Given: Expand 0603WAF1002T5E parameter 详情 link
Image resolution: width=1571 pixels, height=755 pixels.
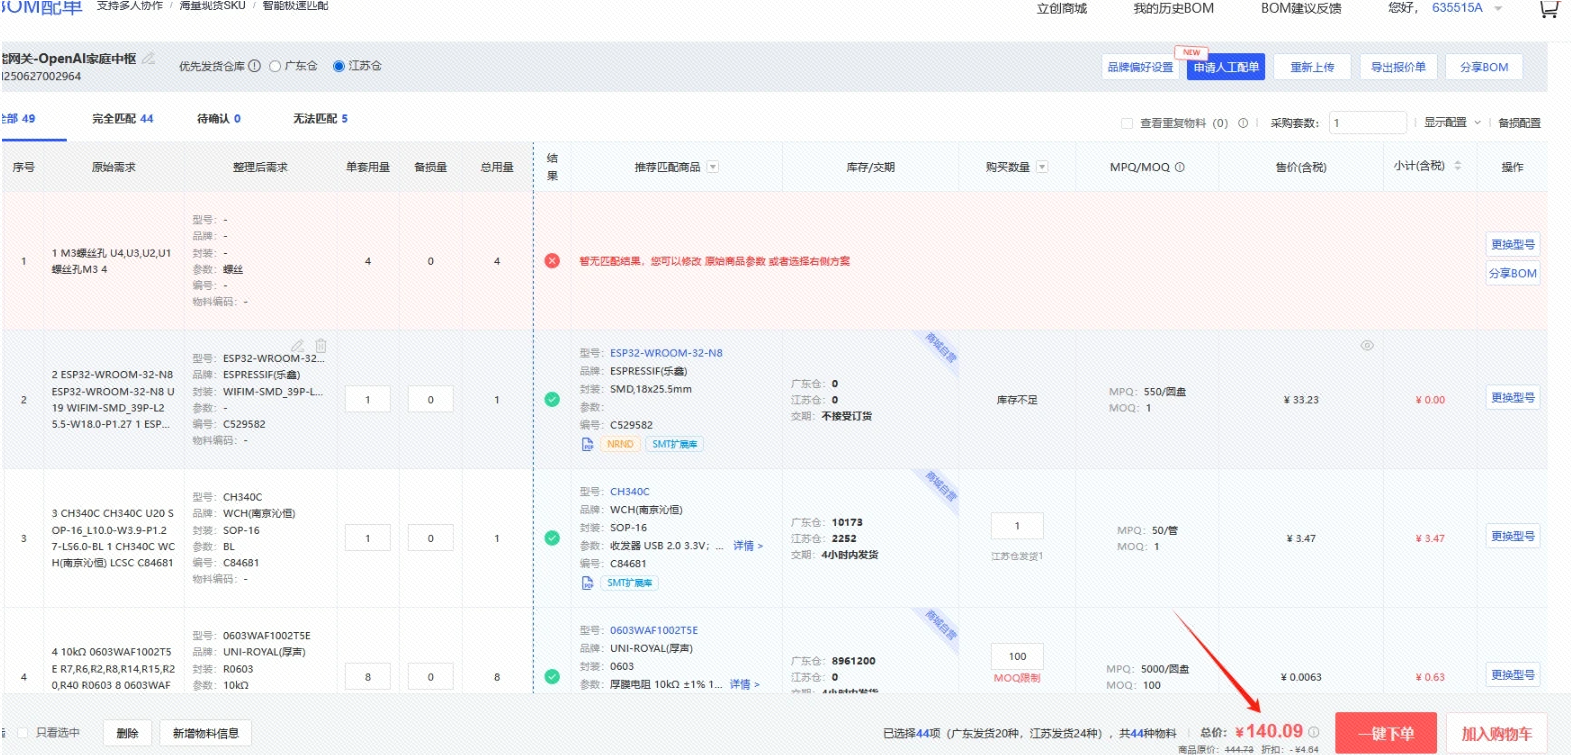Looking at the screenshot, I should click(x=744, y=684).
